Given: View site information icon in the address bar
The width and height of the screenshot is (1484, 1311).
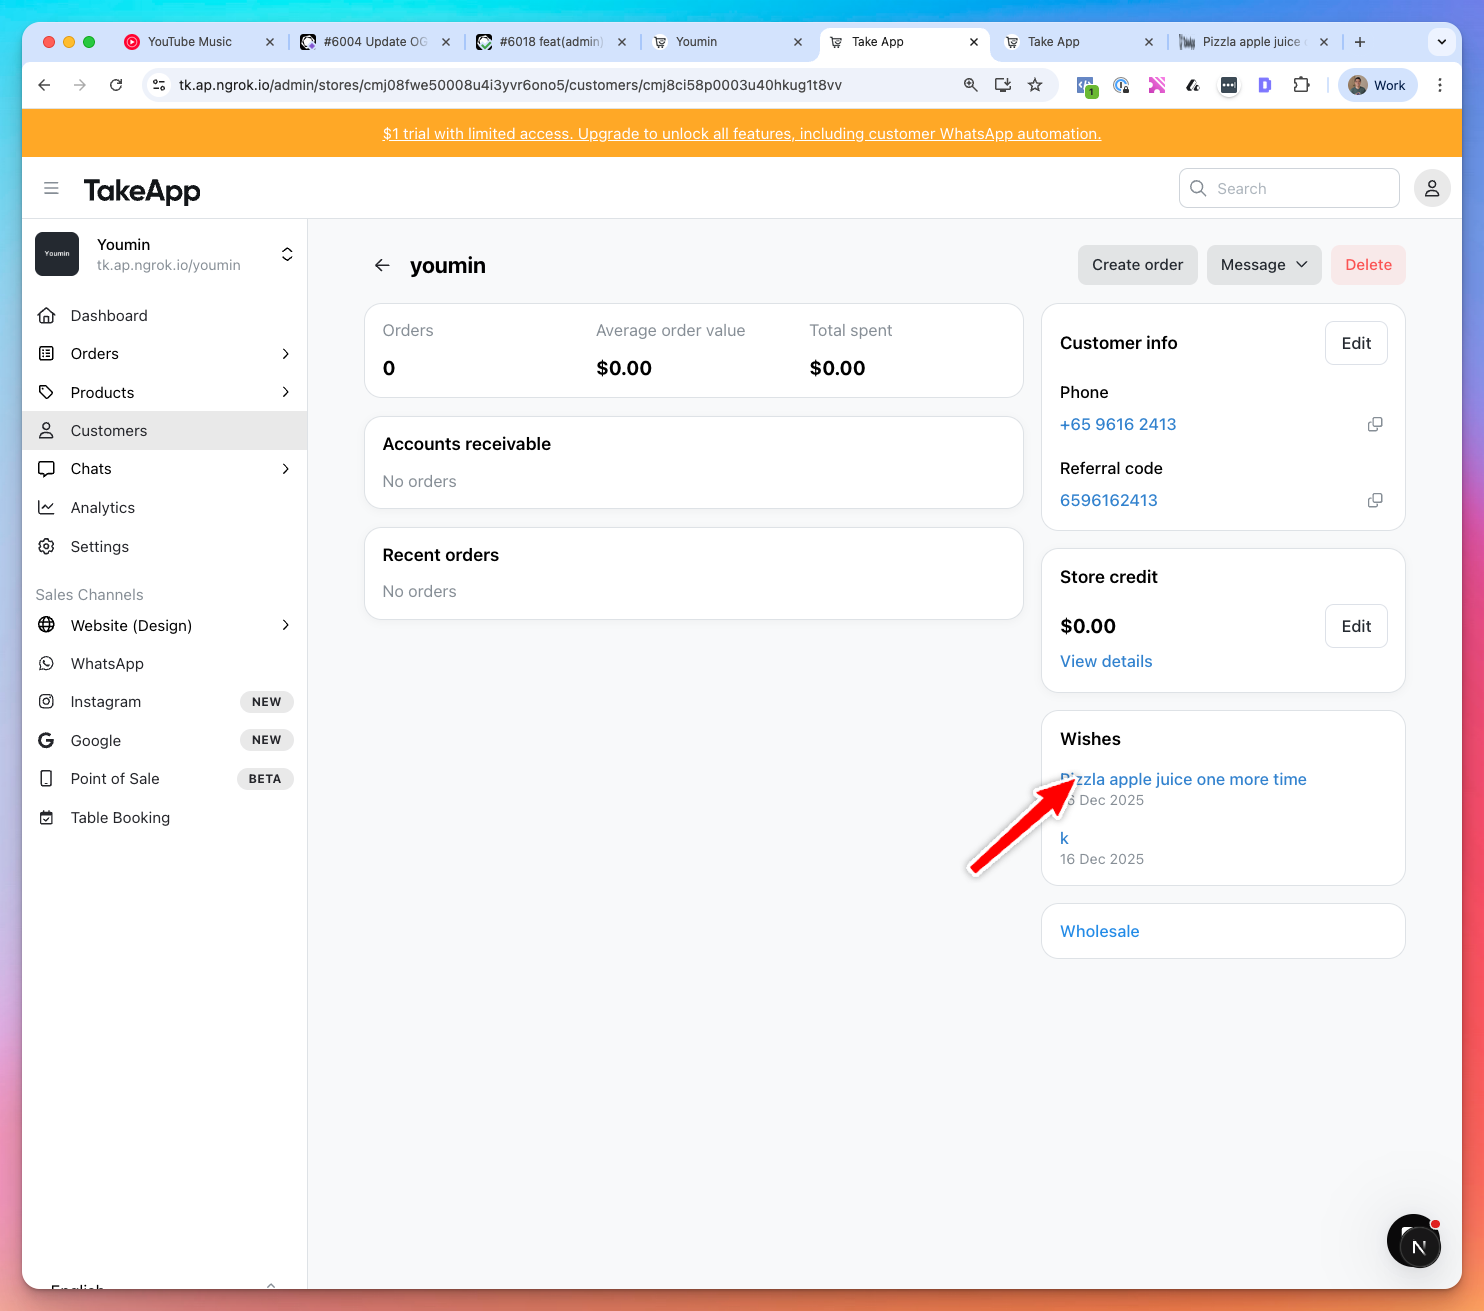Looking at the screenshot, I should [159, 85].
